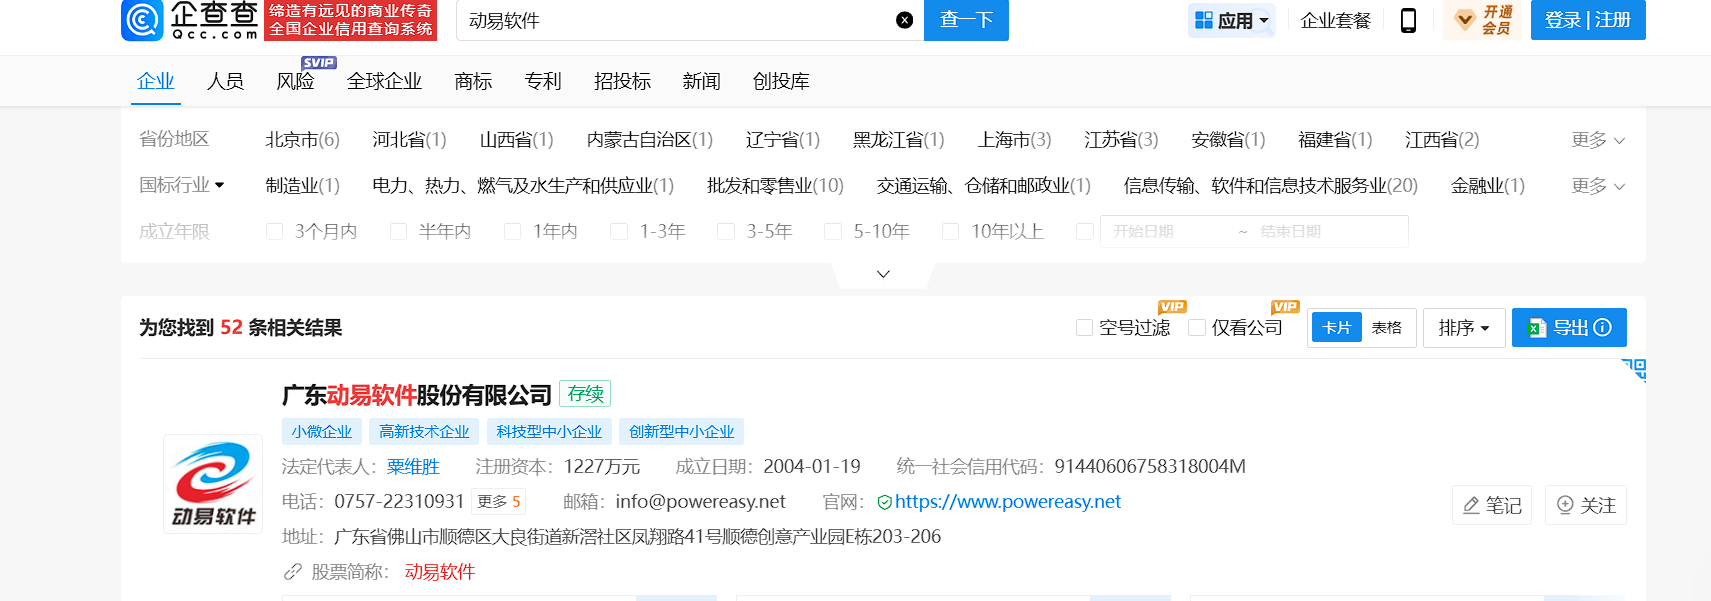Export results with 导出 button

pyautogui.click(x=1568, y=327)
